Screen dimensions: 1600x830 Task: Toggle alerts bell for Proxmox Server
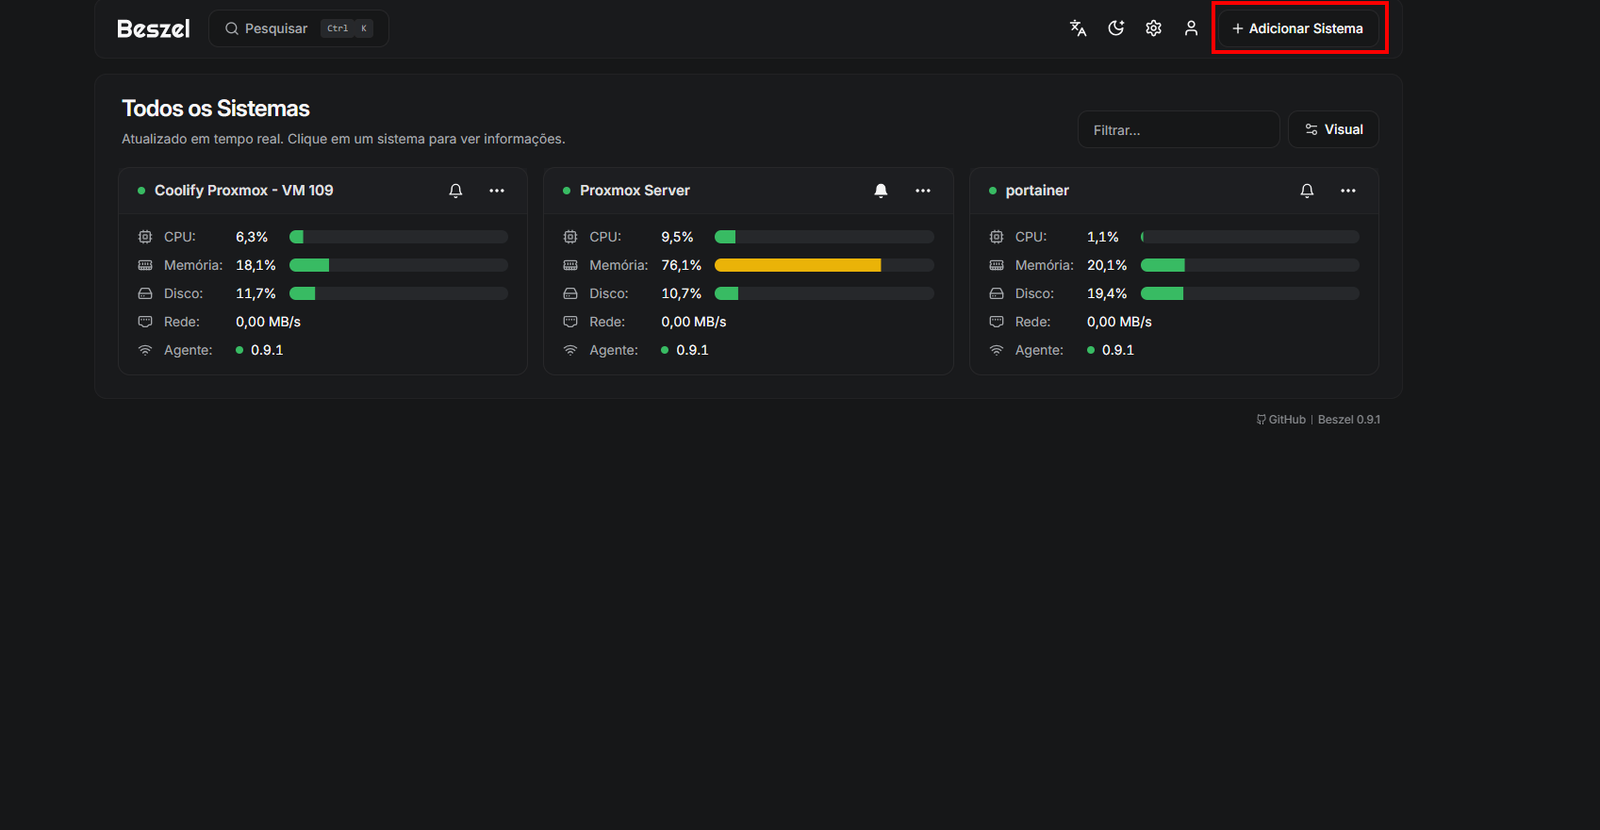[x=881, y=191]
